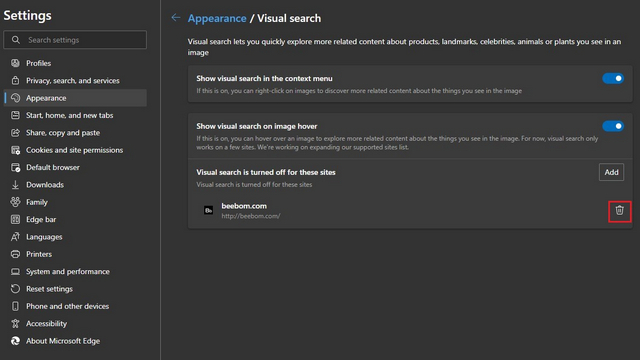Click the Start, home, and new tabs icon

[x=16, y=115]
